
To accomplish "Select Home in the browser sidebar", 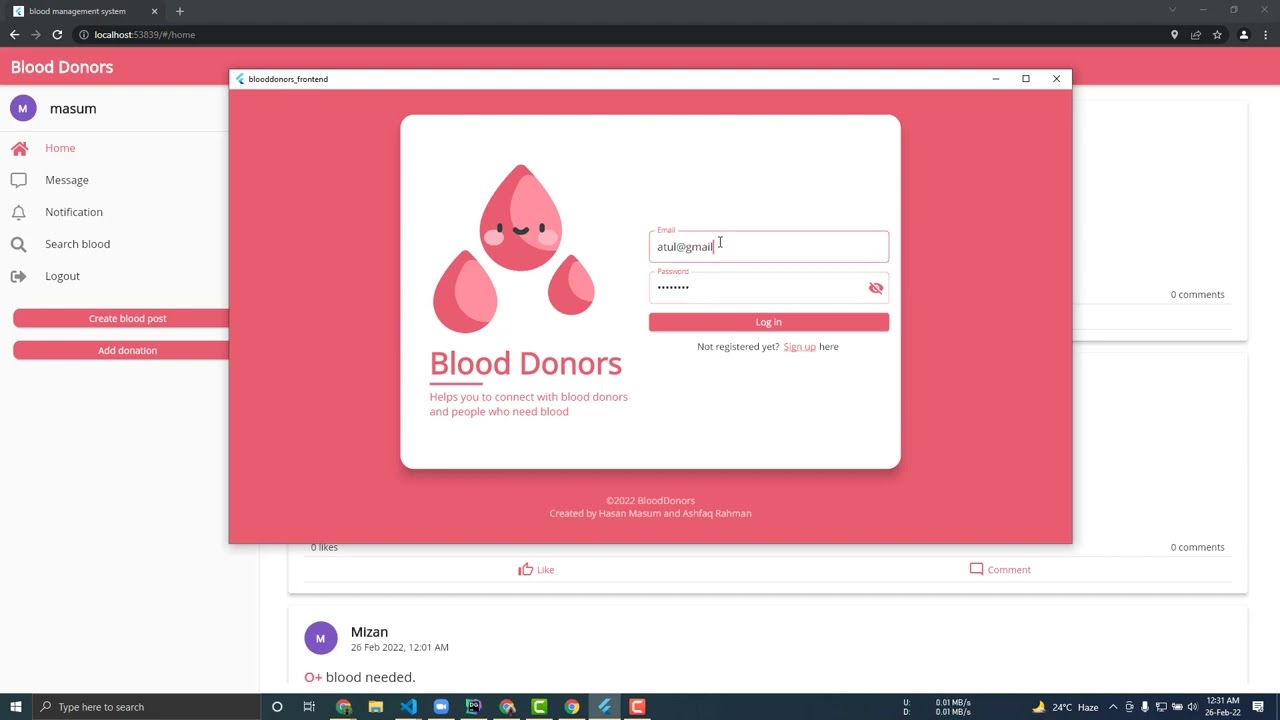I will point(60,148).
